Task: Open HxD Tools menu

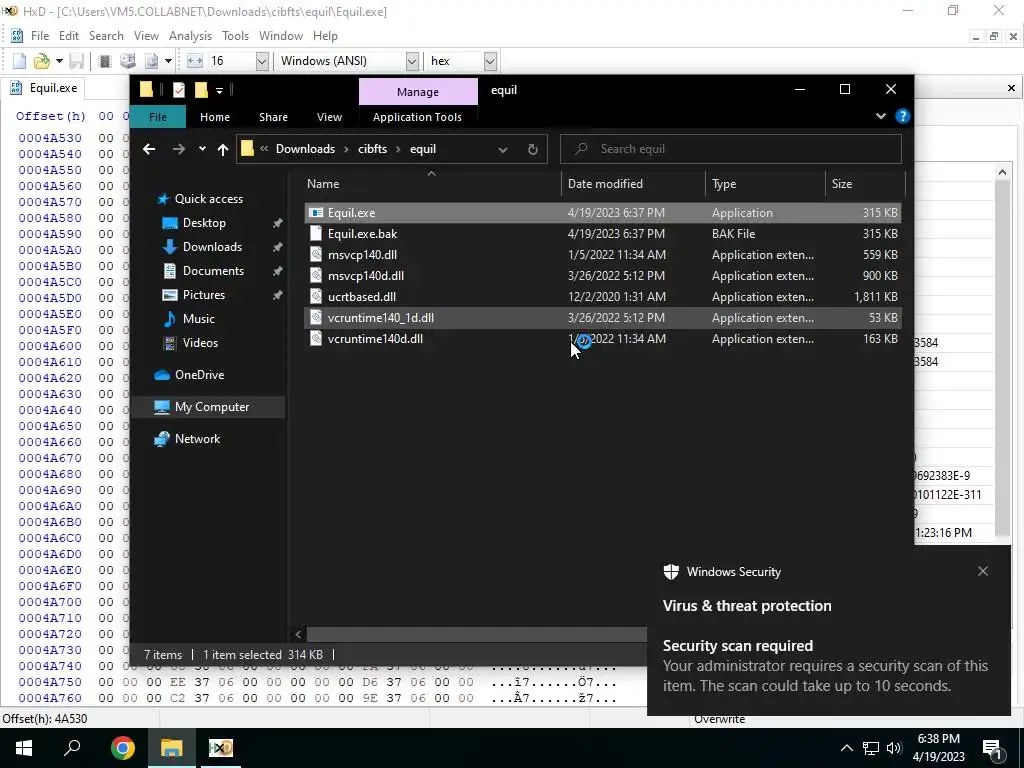Action: pos(235,36)
